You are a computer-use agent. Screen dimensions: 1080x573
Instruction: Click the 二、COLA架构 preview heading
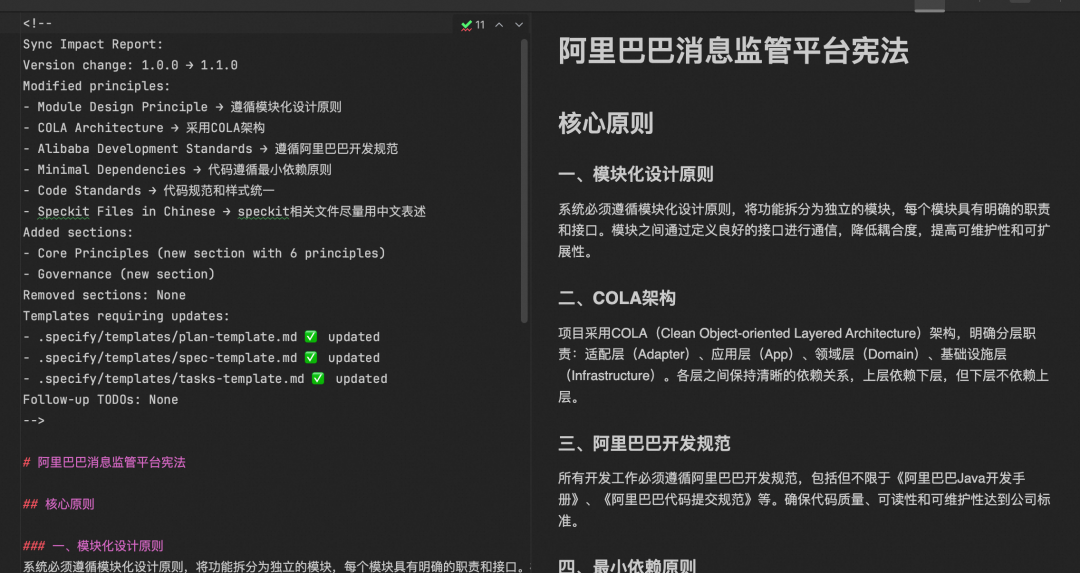click(x=616, y=298)
